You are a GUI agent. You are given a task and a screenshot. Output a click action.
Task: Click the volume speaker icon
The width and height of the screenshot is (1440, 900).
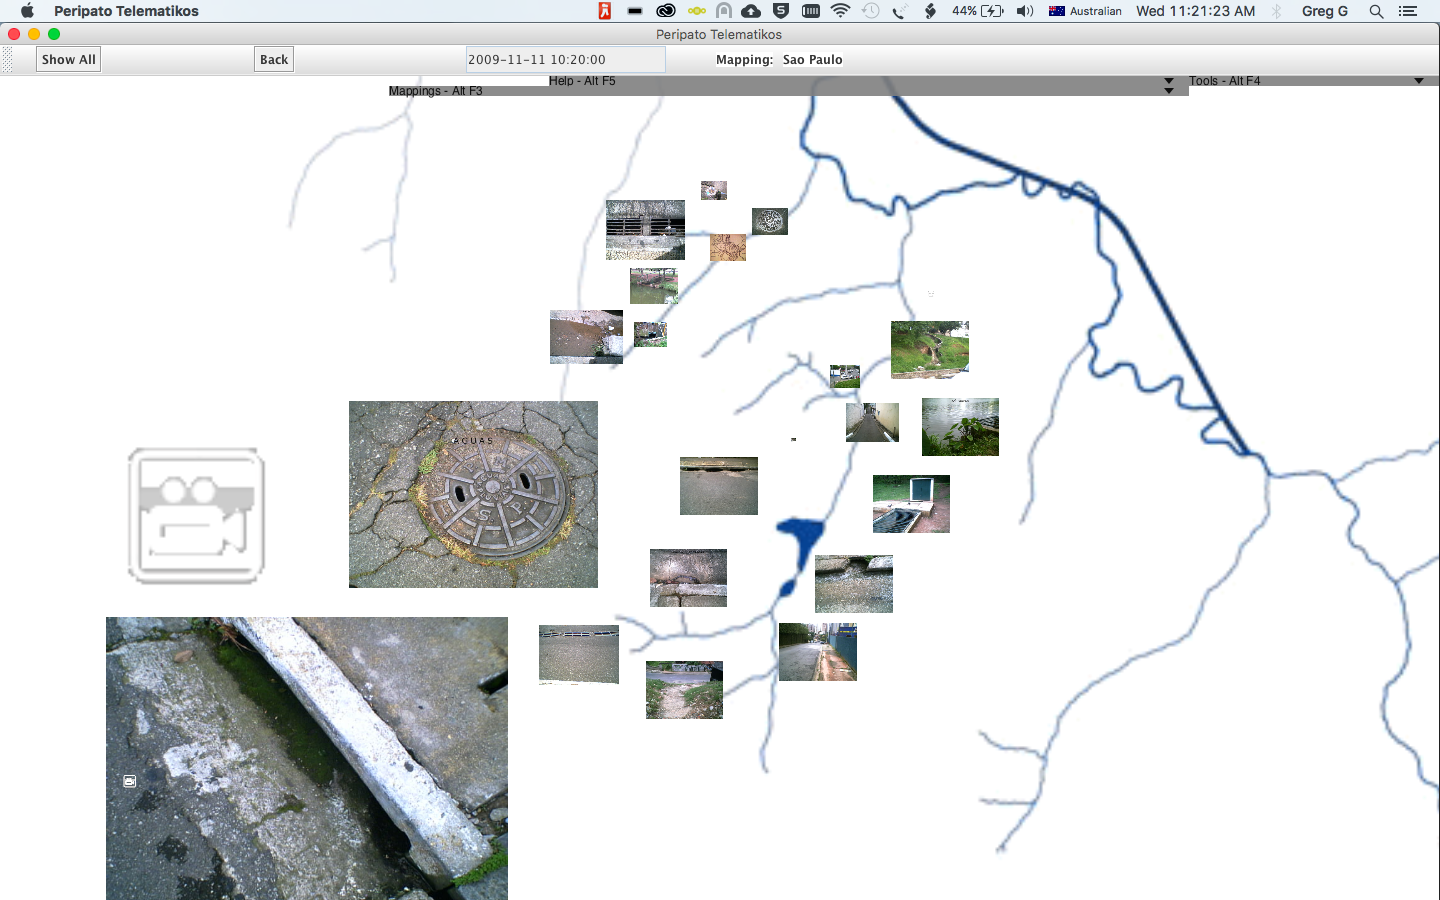1024,11
